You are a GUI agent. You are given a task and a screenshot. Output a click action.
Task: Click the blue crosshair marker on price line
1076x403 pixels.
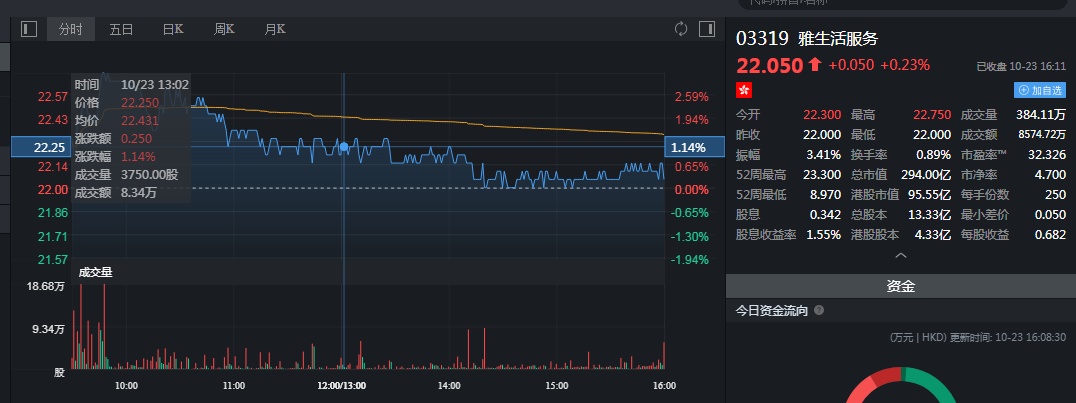(344, 147)
